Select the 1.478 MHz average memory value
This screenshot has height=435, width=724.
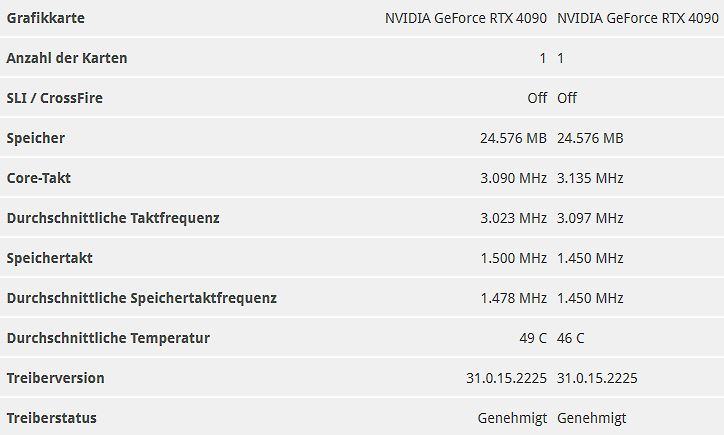point(513,298)
